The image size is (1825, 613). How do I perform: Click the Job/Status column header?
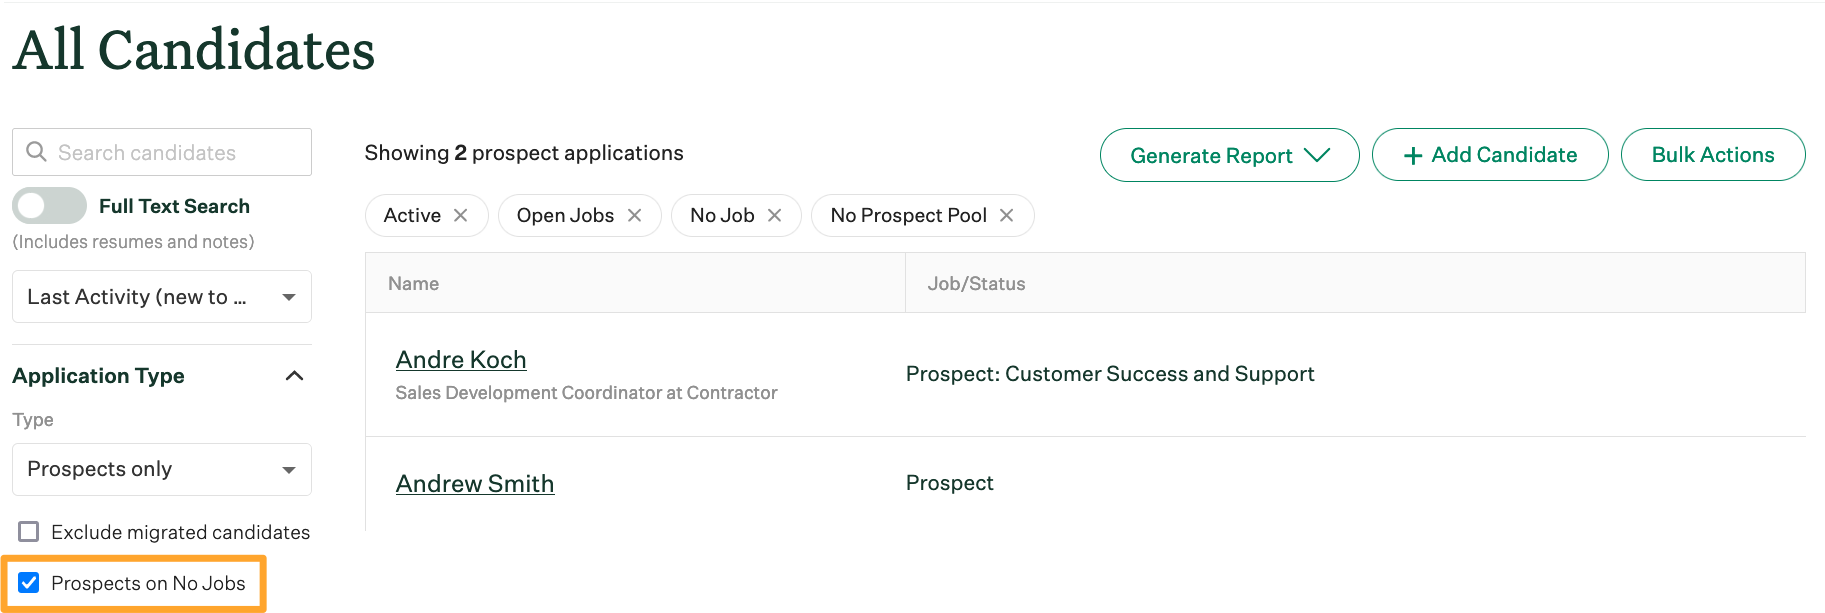(x=975, y=283)
